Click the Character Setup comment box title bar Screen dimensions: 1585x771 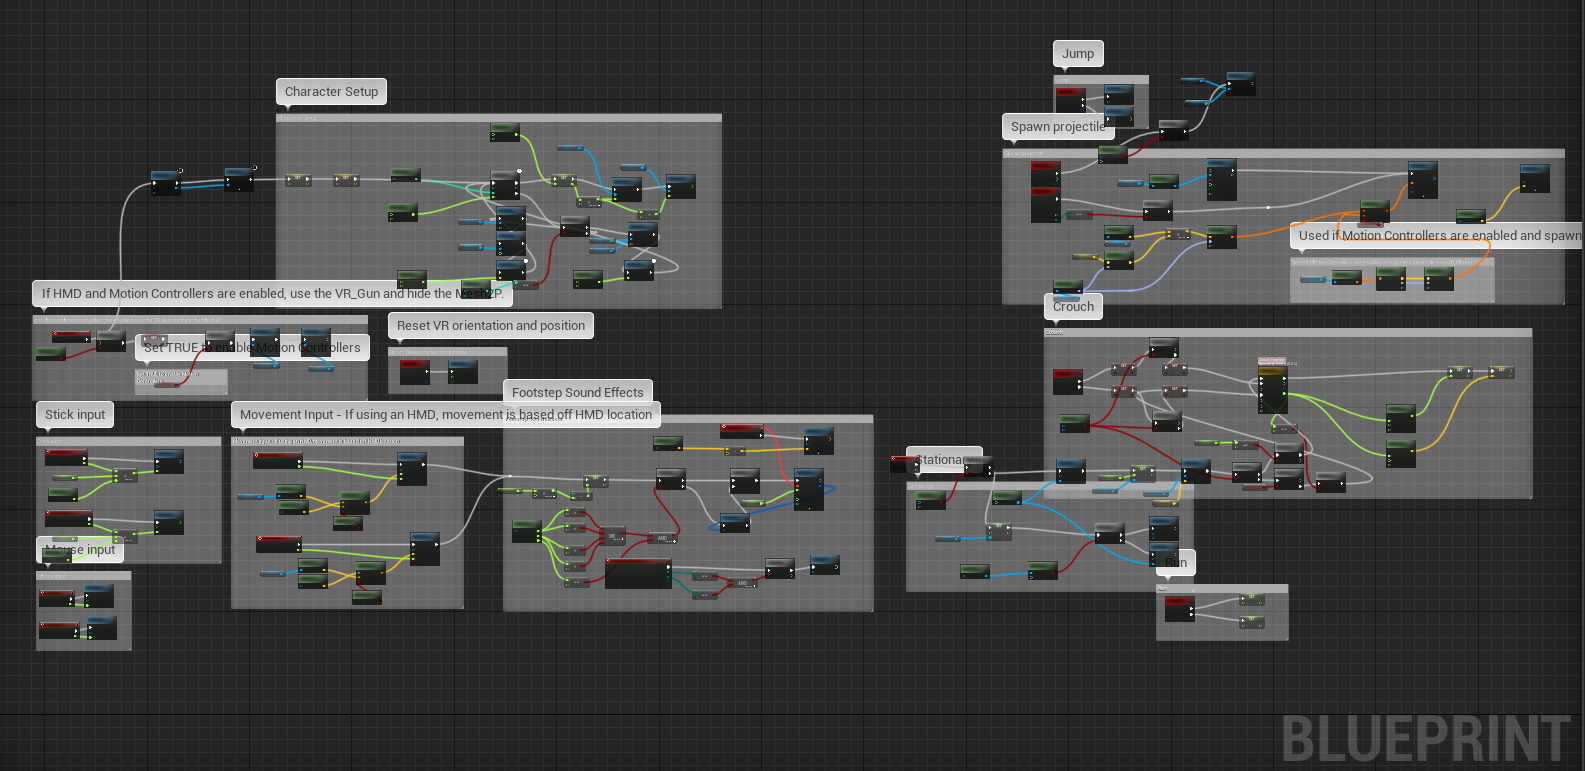[x=498, y=118]
